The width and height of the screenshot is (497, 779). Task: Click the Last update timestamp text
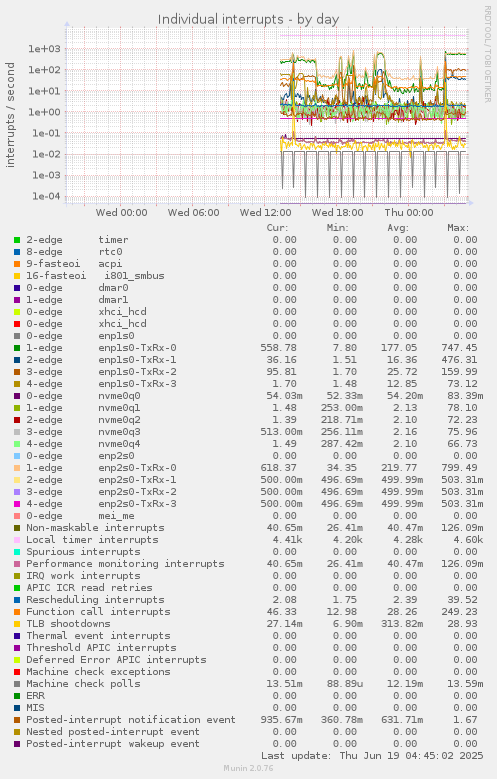[x=372, y=756]
